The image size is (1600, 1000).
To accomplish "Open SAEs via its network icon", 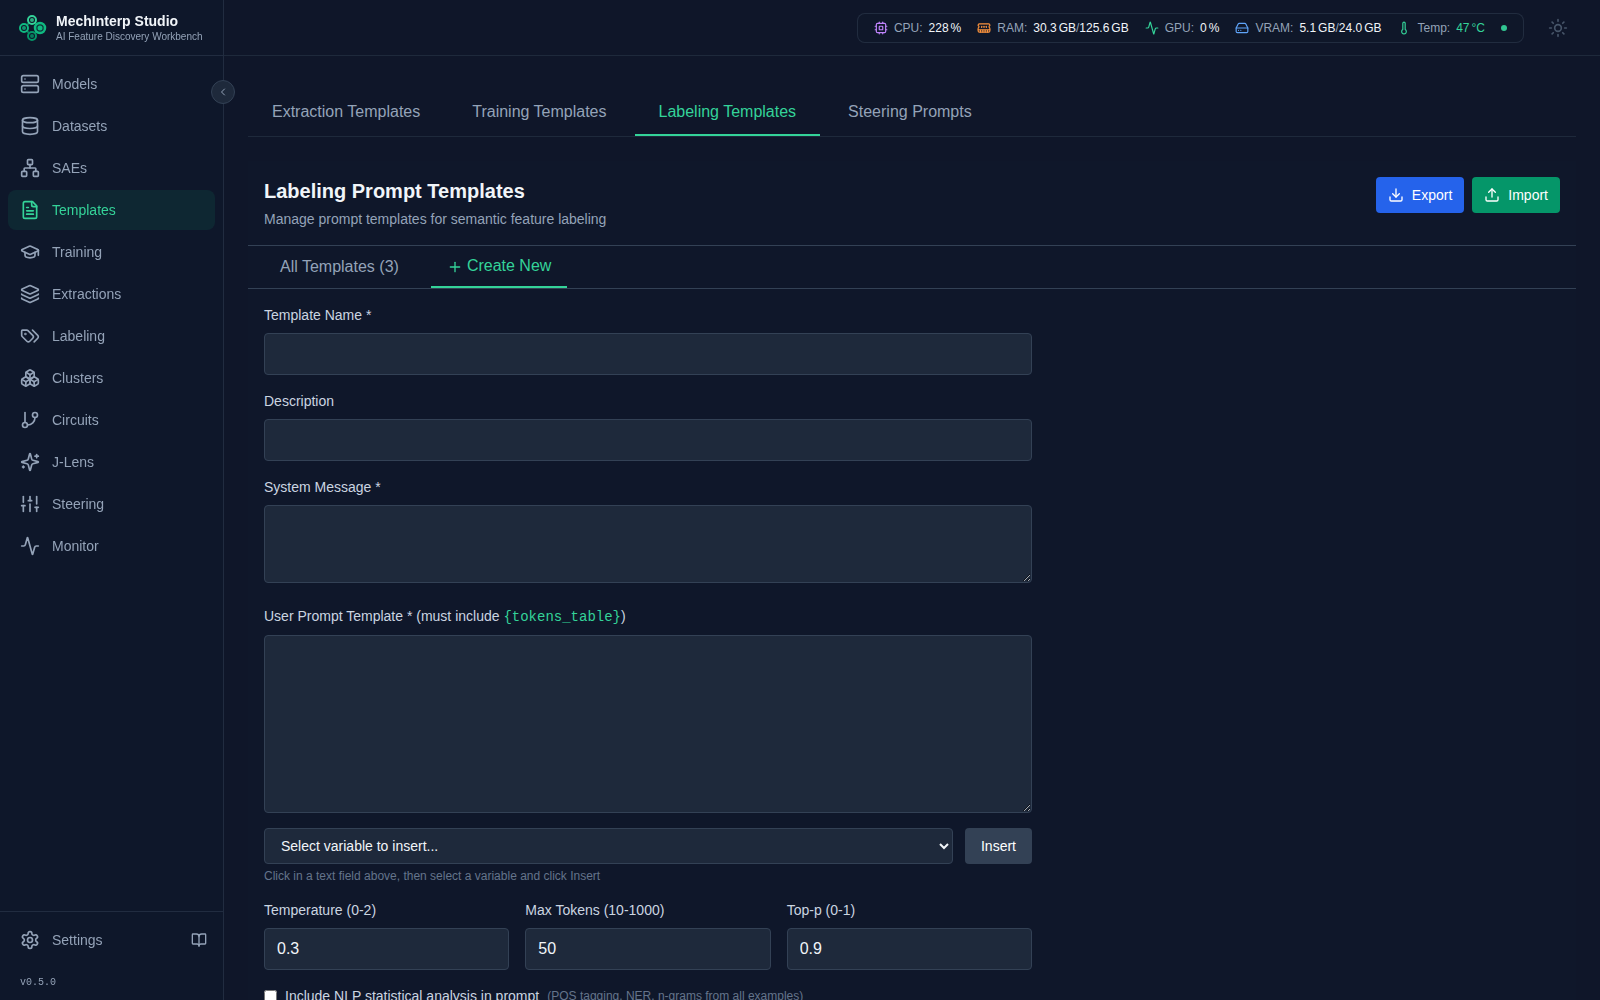I will (x=30, y=168).
